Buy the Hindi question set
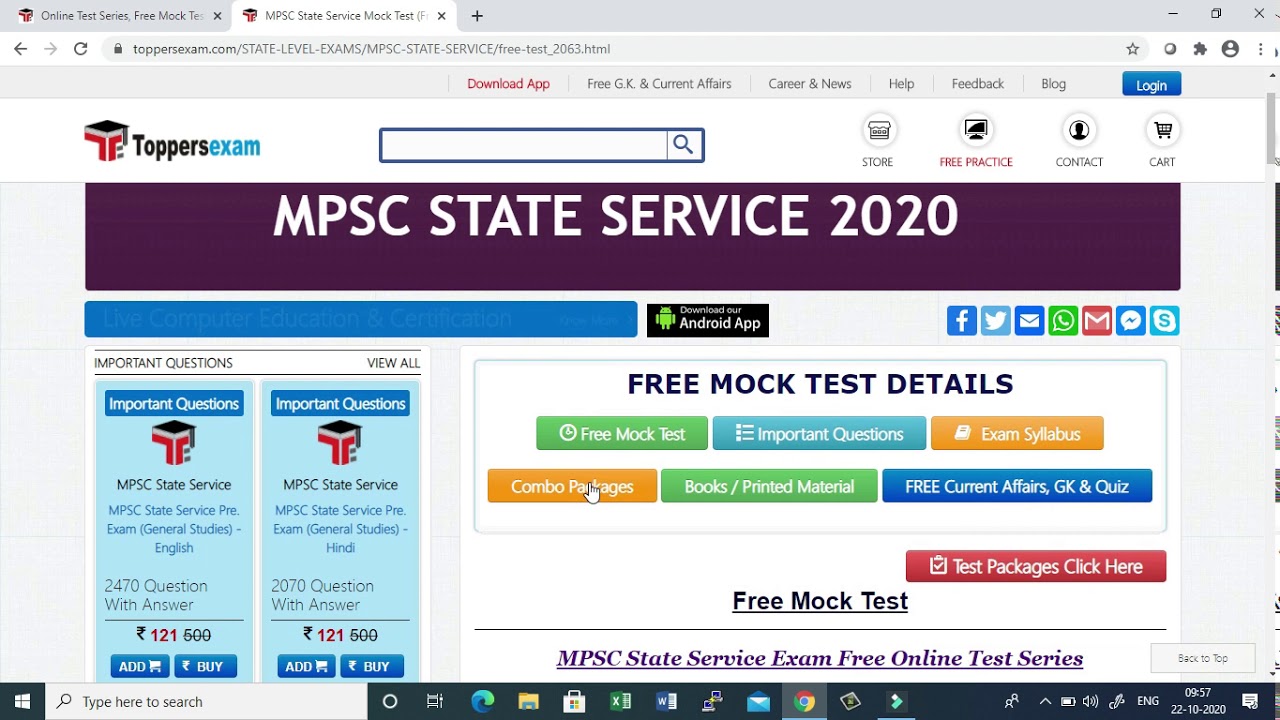 pyautogui.click(x=371, y=667)
